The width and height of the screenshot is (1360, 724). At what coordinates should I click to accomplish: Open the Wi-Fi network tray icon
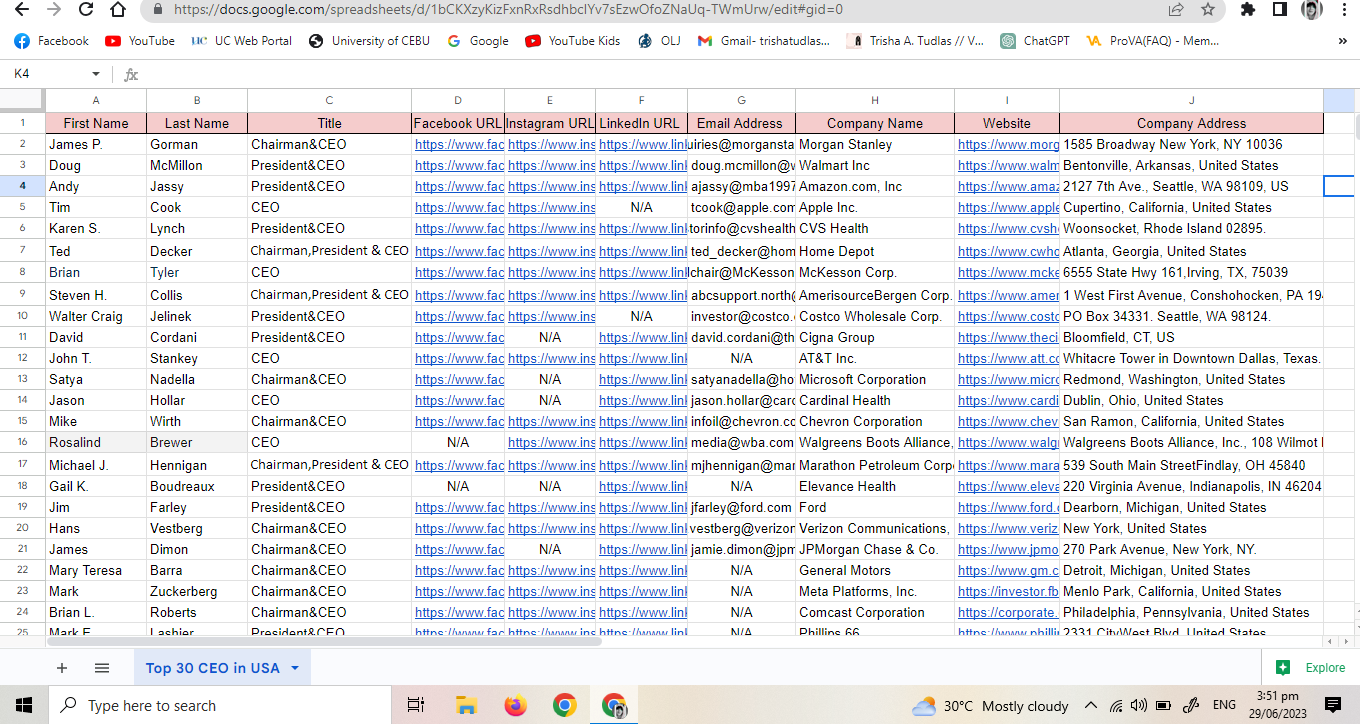1116,705
